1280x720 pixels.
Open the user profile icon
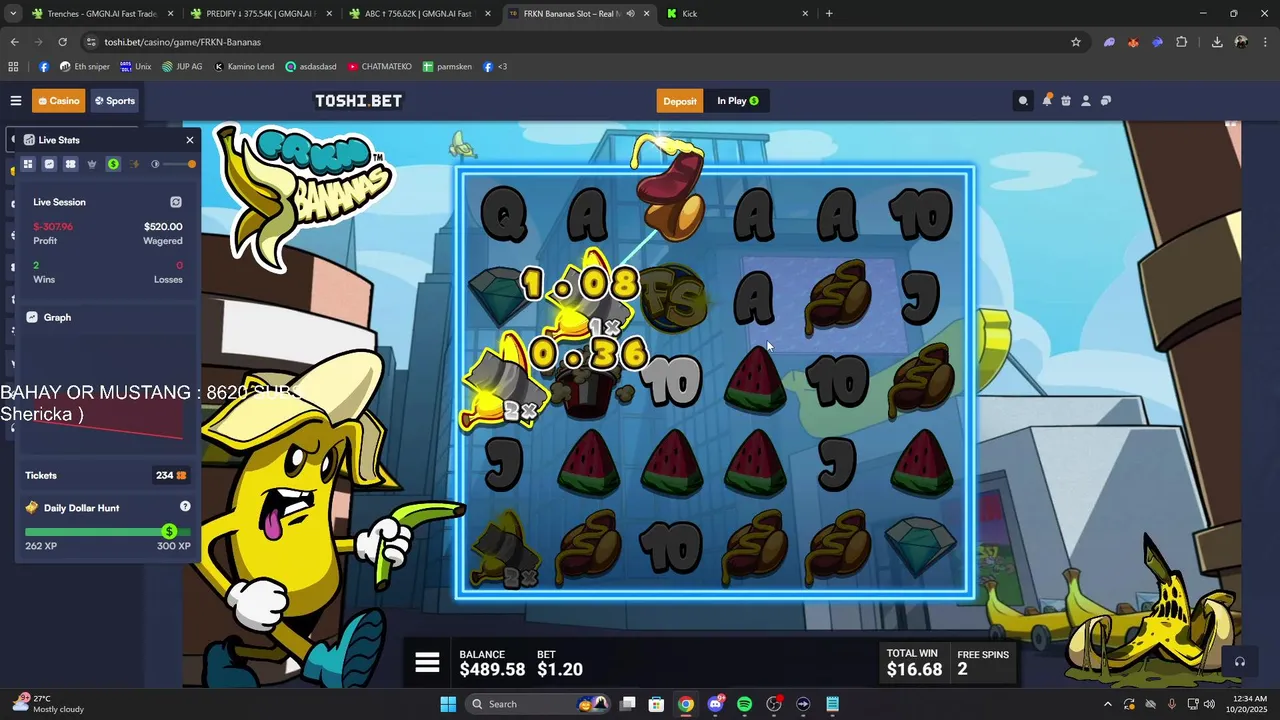(x=1086, y=100)
